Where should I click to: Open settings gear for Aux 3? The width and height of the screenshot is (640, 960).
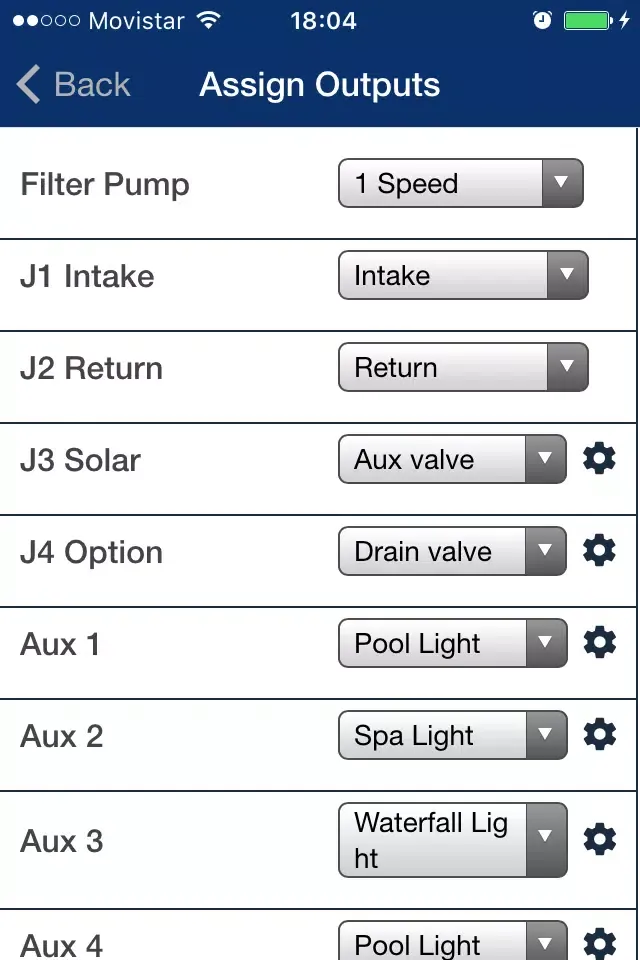click(x=599, y=840)
